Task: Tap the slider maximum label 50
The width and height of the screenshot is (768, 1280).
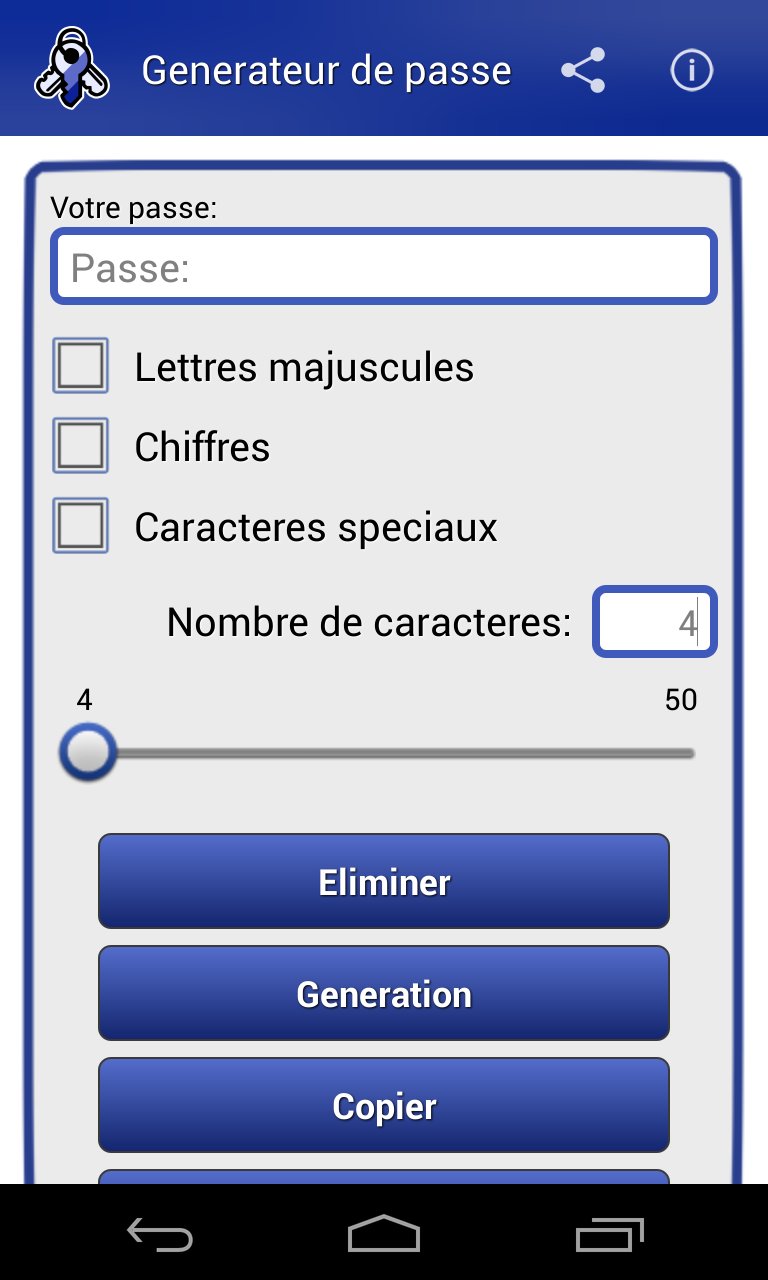Action: tap(680, 700)
